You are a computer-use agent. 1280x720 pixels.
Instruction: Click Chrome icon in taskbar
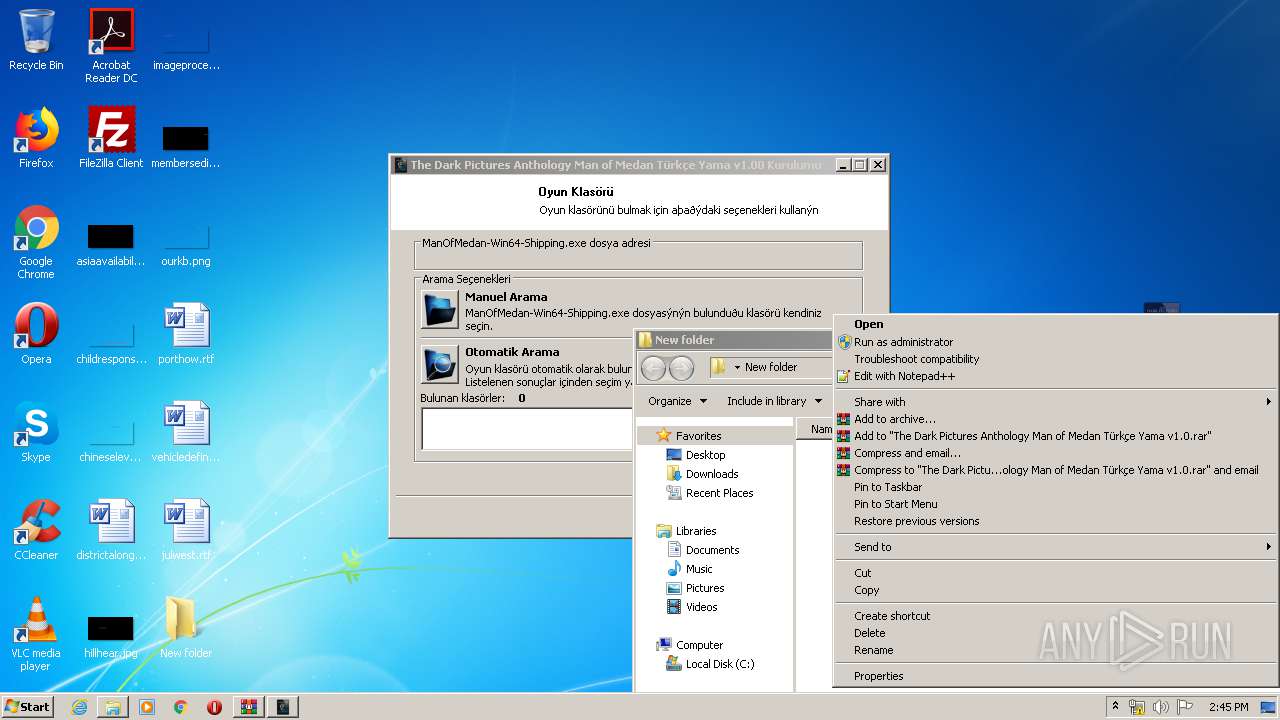pyautogui.click(x=181, y=707)
